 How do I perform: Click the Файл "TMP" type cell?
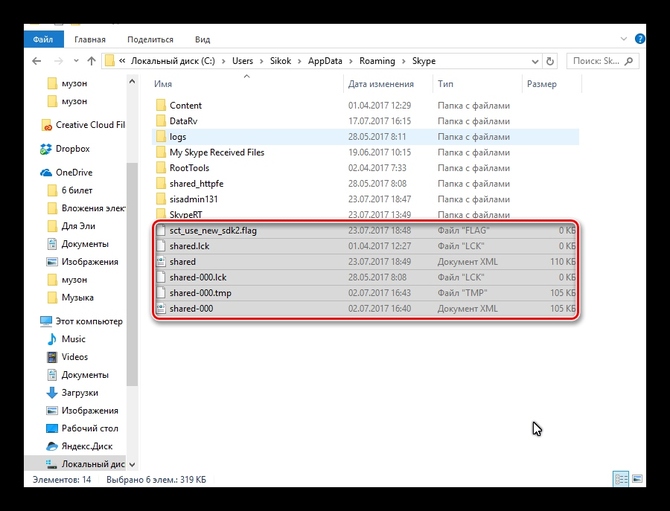pos(462,293)
